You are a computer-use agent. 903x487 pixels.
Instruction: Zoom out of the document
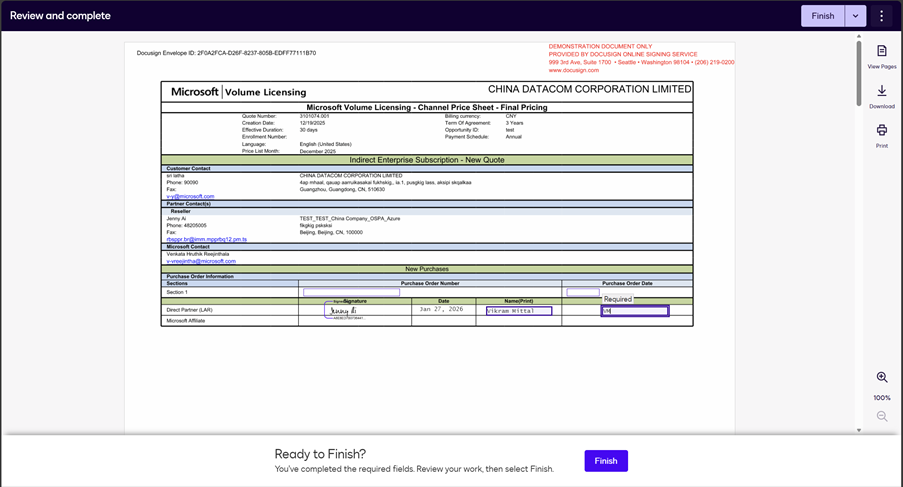pos(882,416)
